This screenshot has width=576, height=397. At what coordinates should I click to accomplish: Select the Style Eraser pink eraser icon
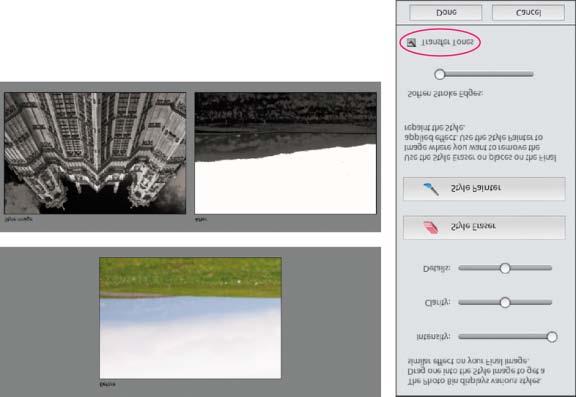pyautogui.click(x=431, y=227)
